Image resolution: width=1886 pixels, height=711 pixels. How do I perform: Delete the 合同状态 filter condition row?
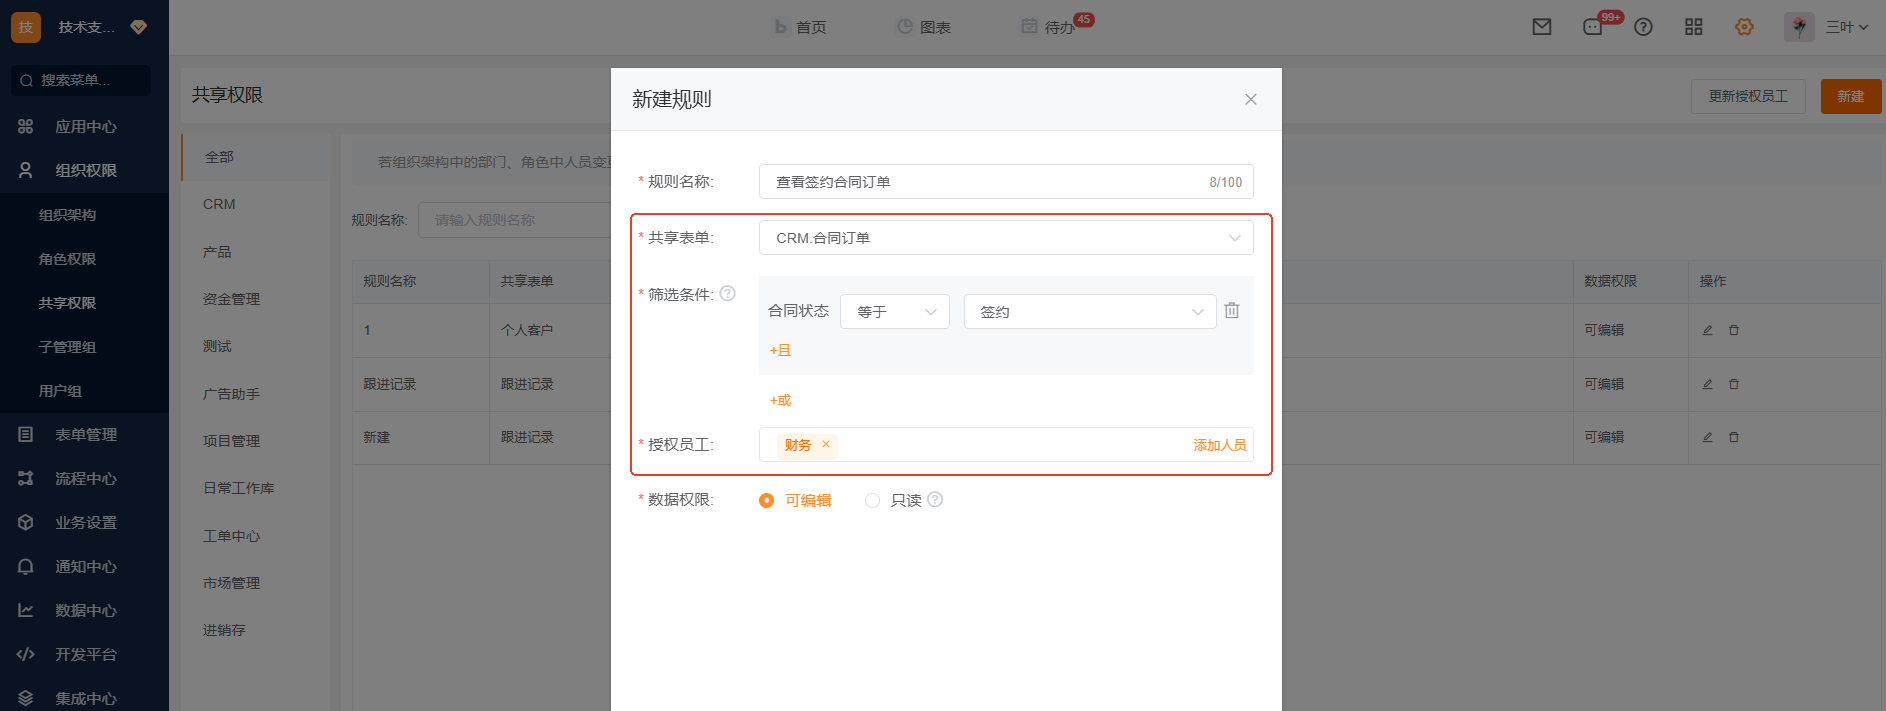1232,311
